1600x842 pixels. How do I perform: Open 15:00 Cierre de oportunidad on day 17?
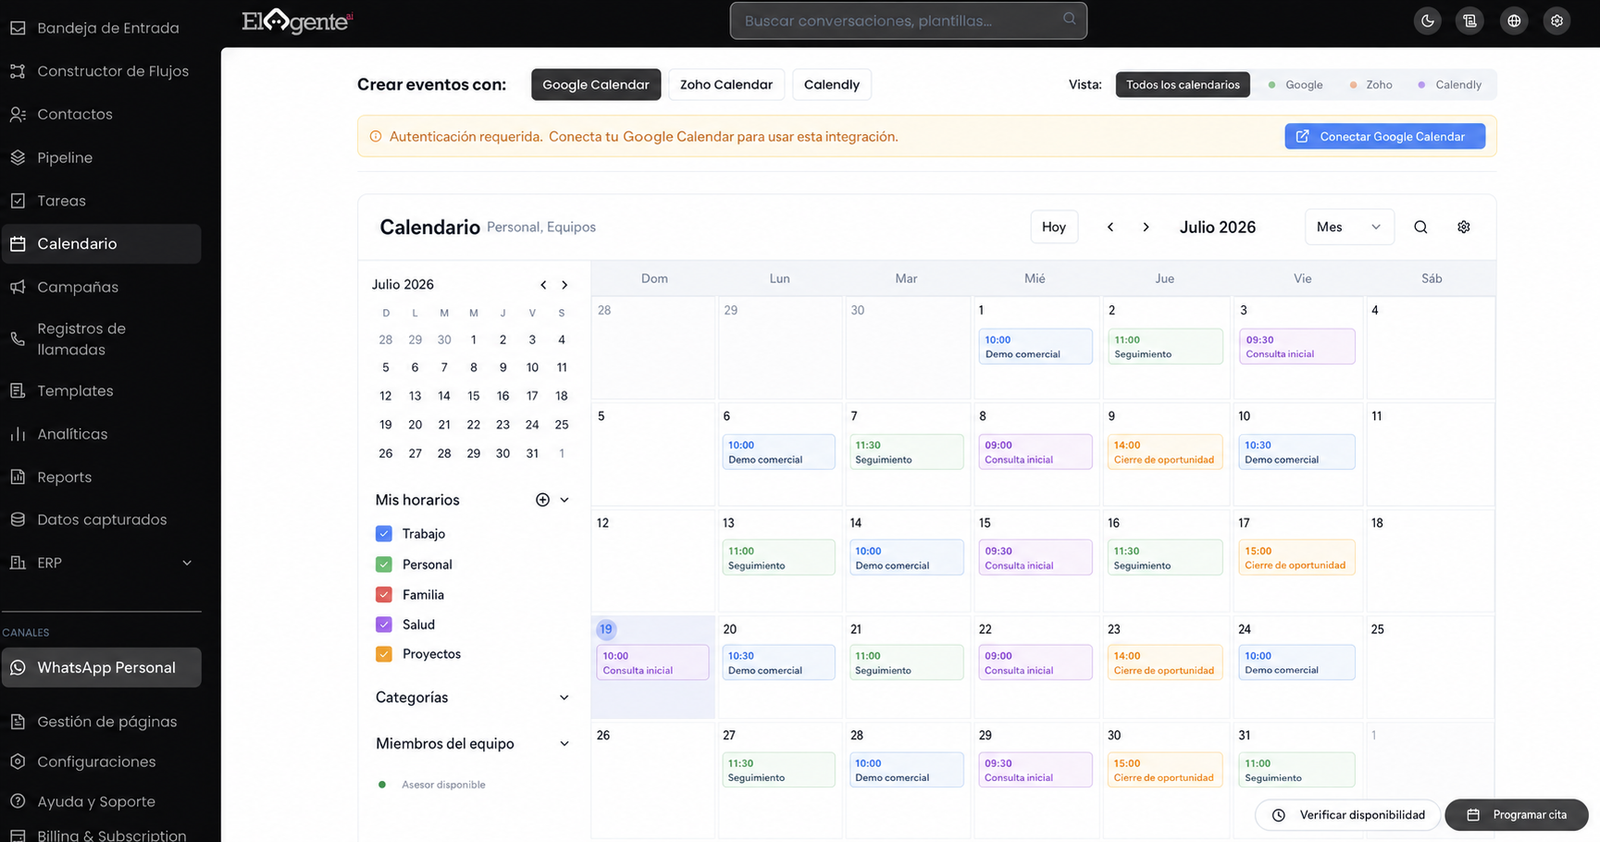[1297, 558]
